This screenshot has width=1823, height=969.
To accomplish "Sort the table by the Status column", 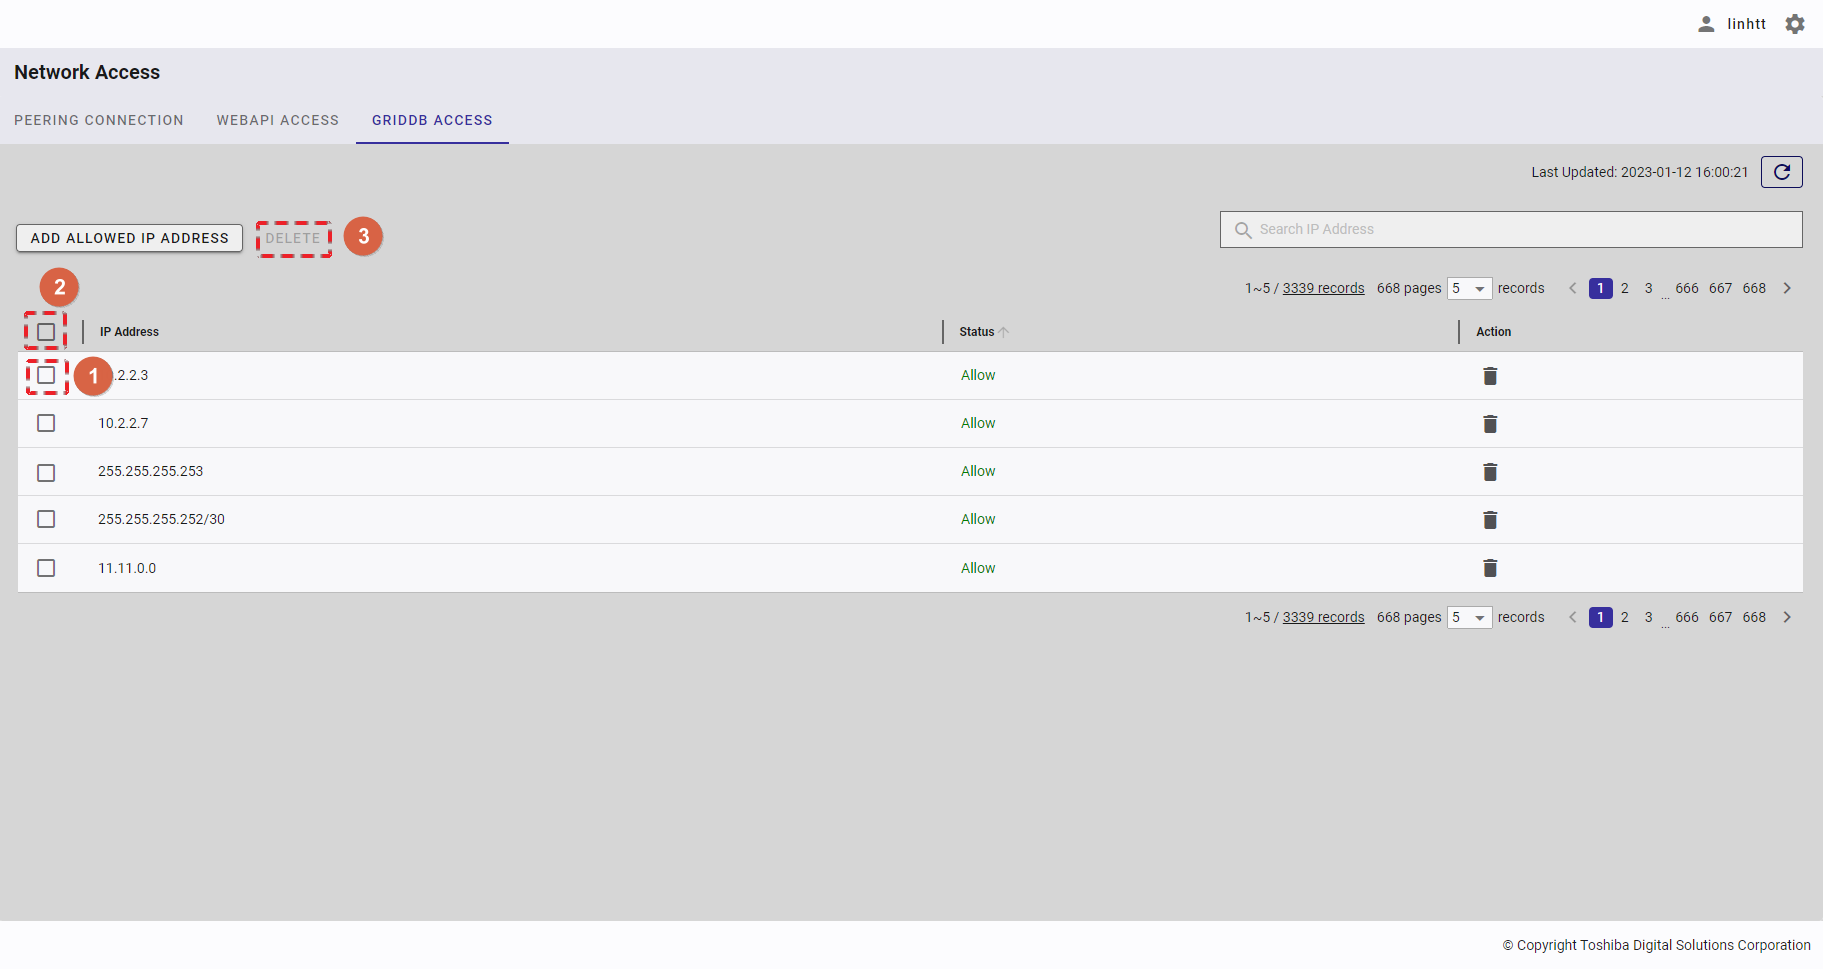I will point(977,332).
